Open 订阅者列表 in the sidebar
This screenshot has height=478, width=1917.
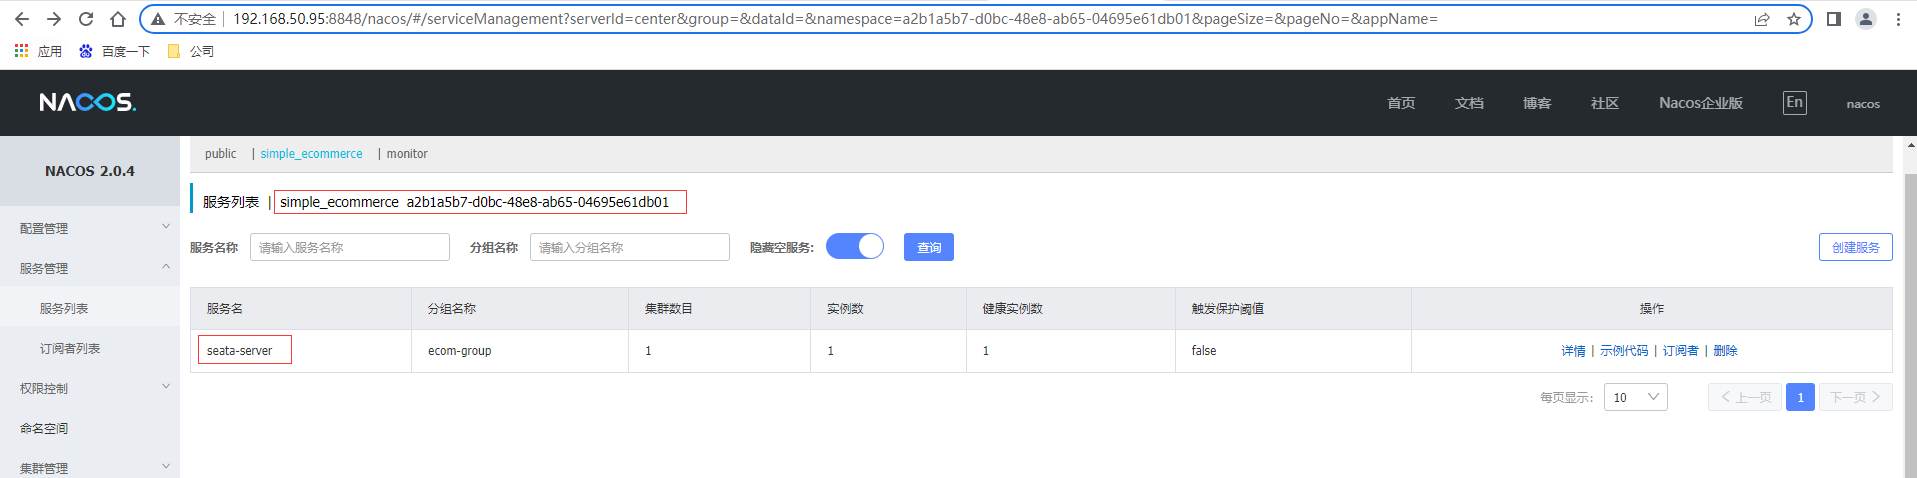point(90,348)
